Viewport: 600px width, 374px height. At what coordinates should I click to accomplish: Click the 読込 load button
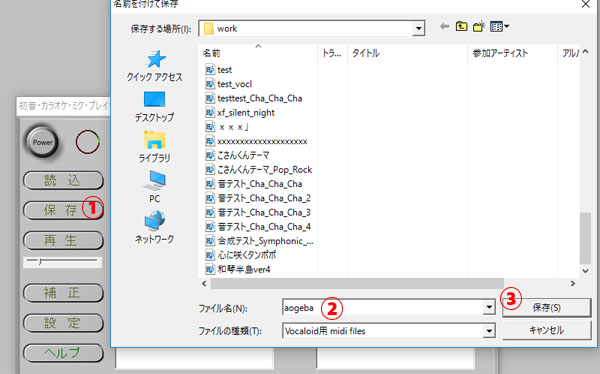click(63, 180)
